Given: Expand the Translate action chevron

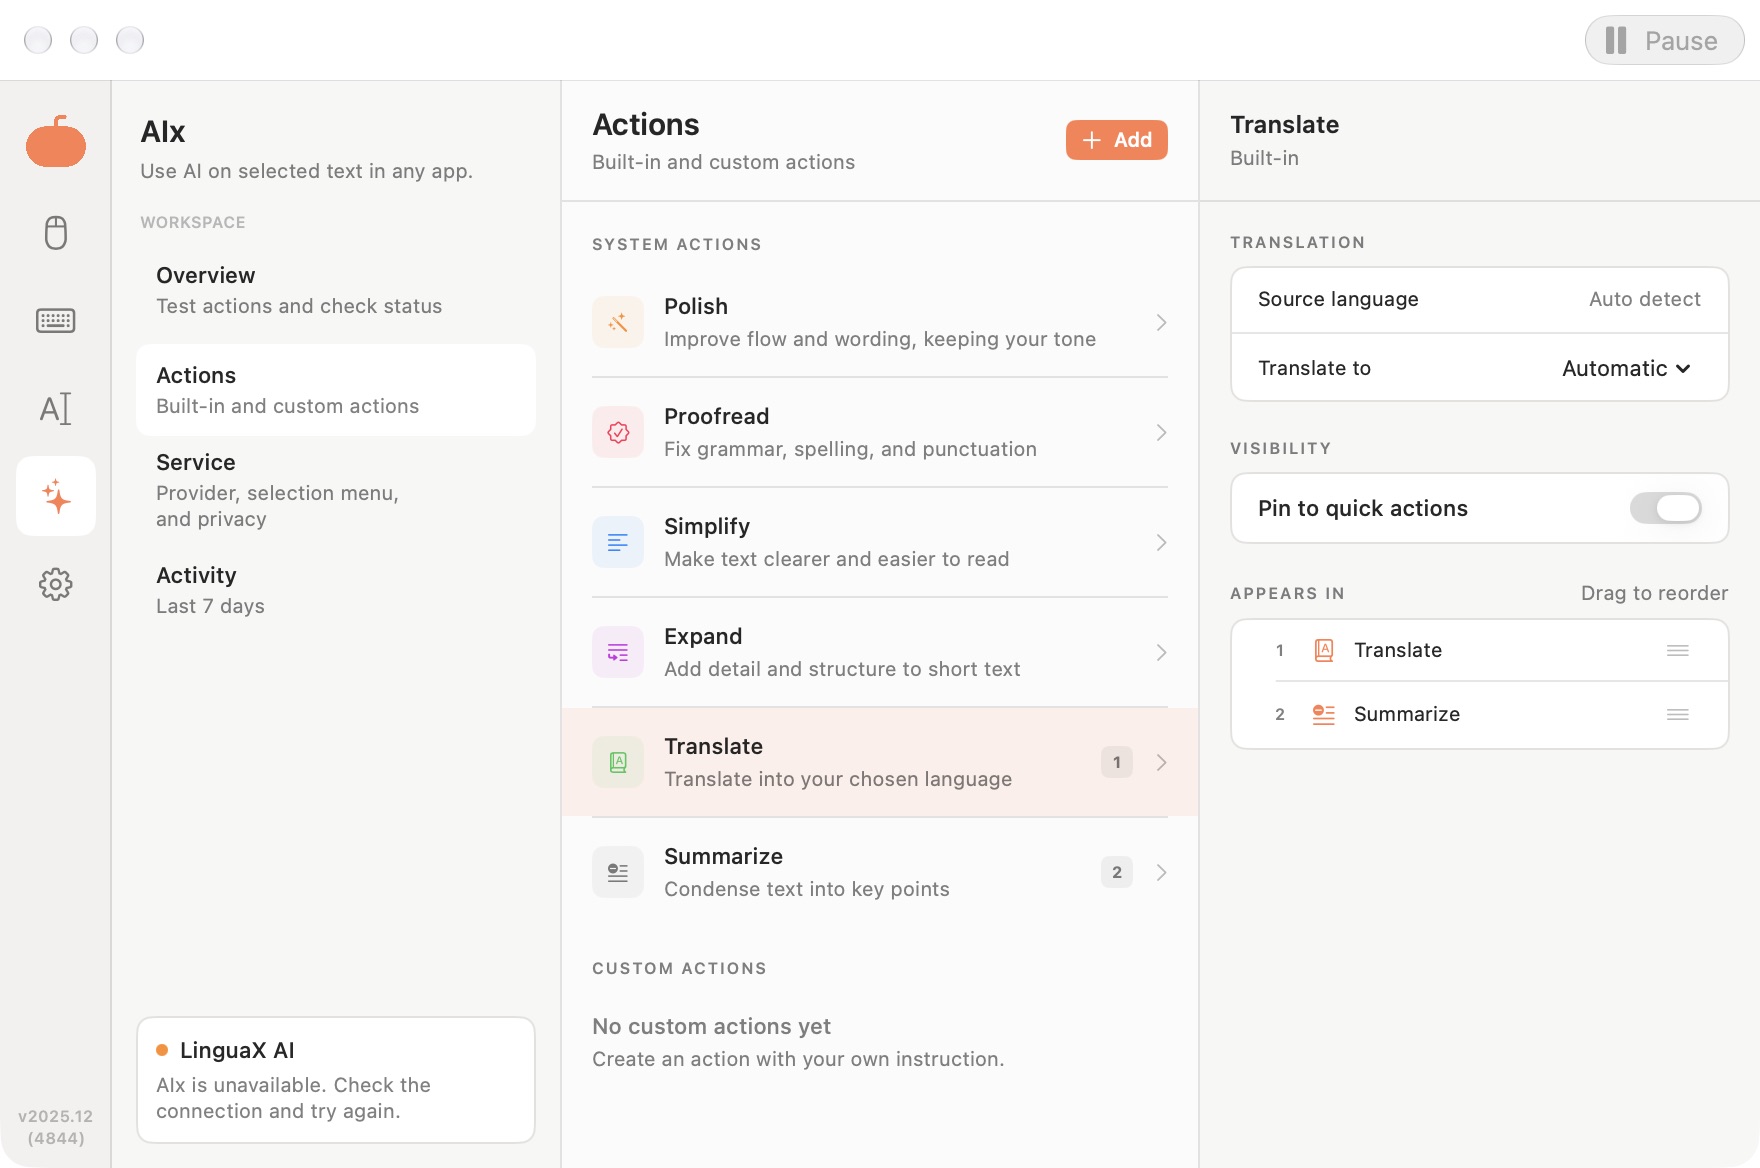Looking at the screenshot, I should [x=1161, y=762].
